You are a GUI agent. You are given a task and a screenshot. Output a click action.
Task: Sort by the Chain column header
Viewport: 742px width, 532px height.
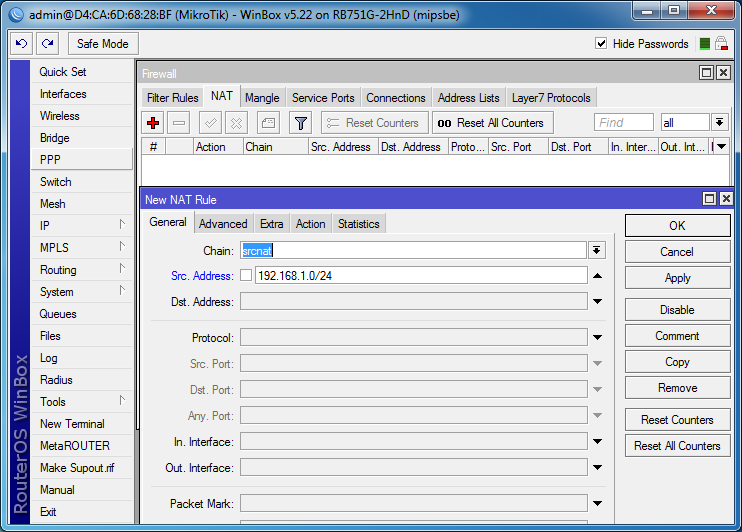pyautogui.click(x=275, y=147)
